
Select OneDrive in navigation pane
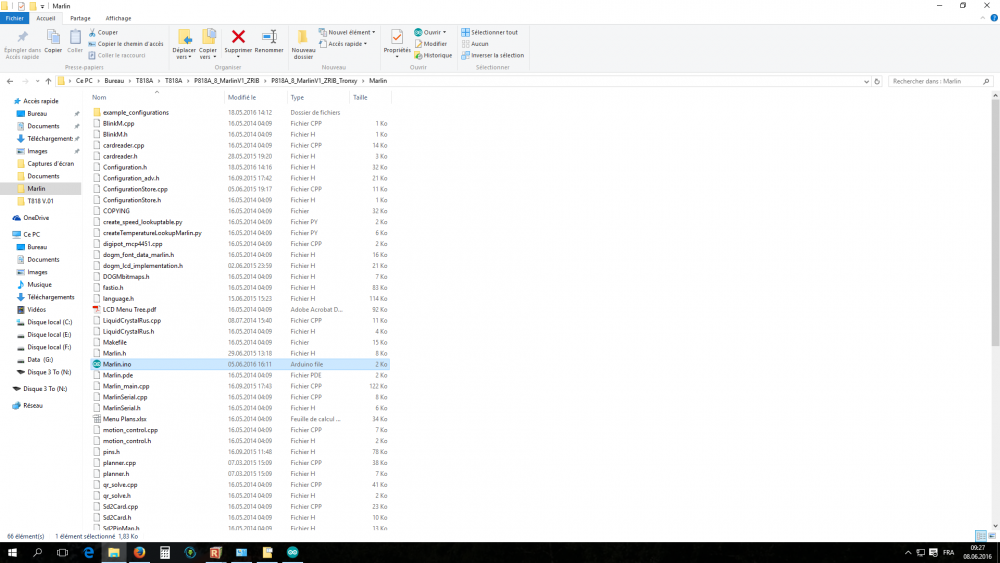36,218
